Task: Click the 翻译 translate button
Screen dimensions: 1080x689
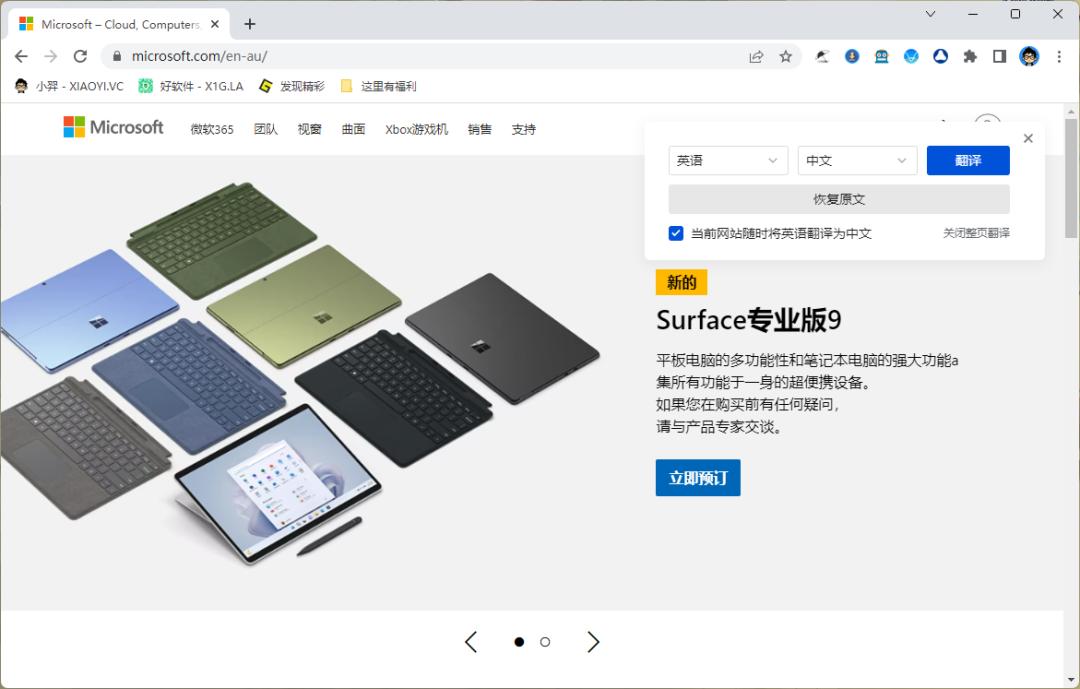Action: coord(967,160)
